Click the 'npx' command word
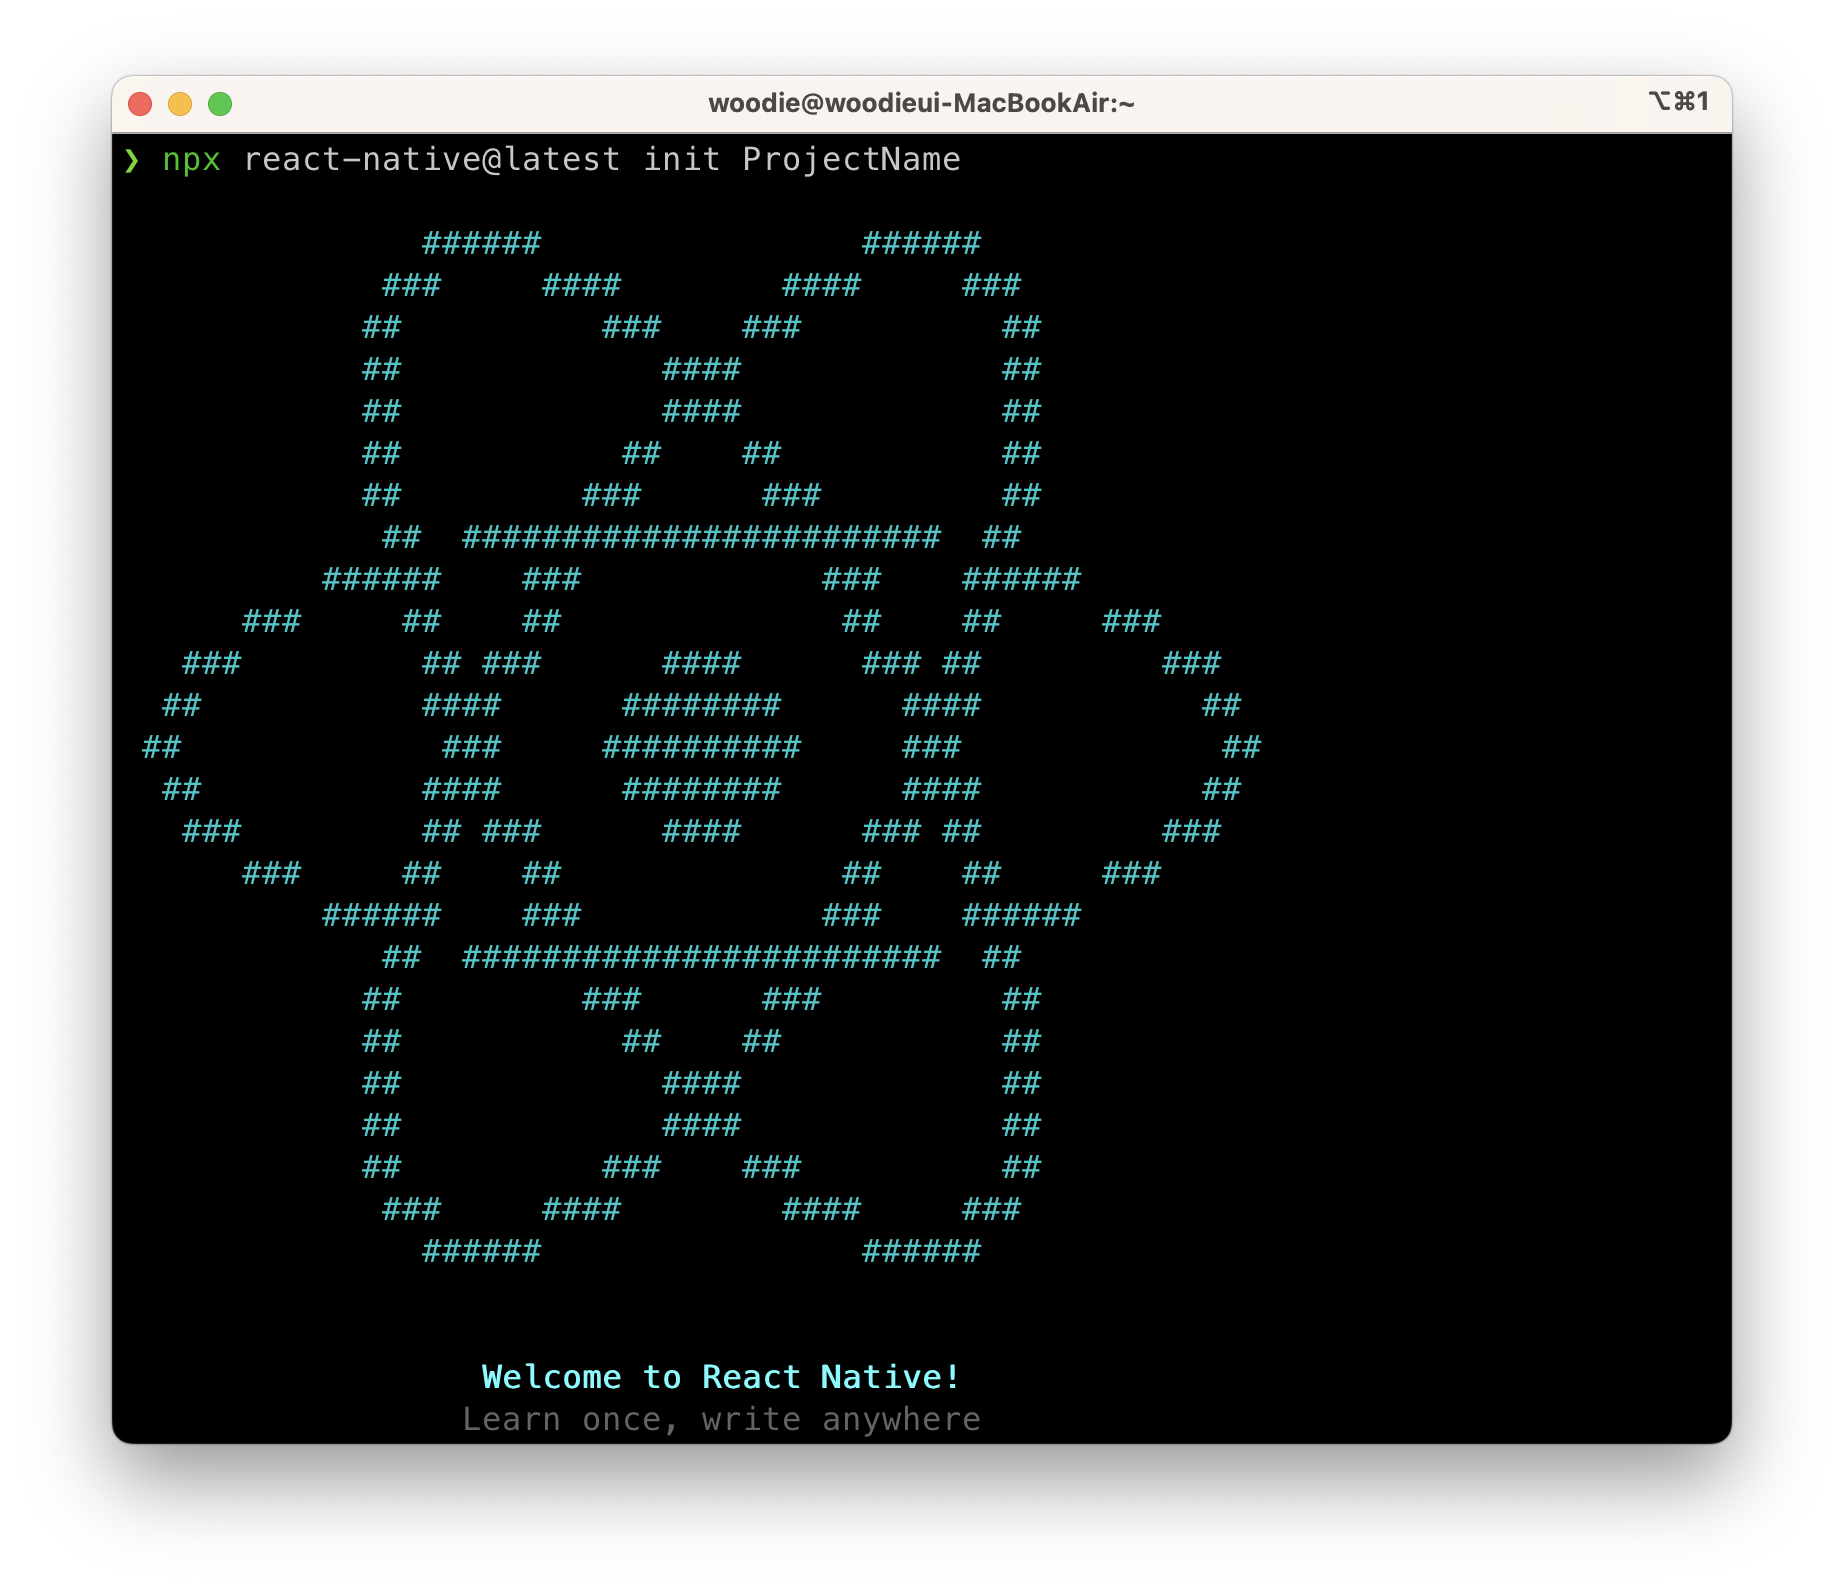The image size is (1844, 1592). click(191, 161)
